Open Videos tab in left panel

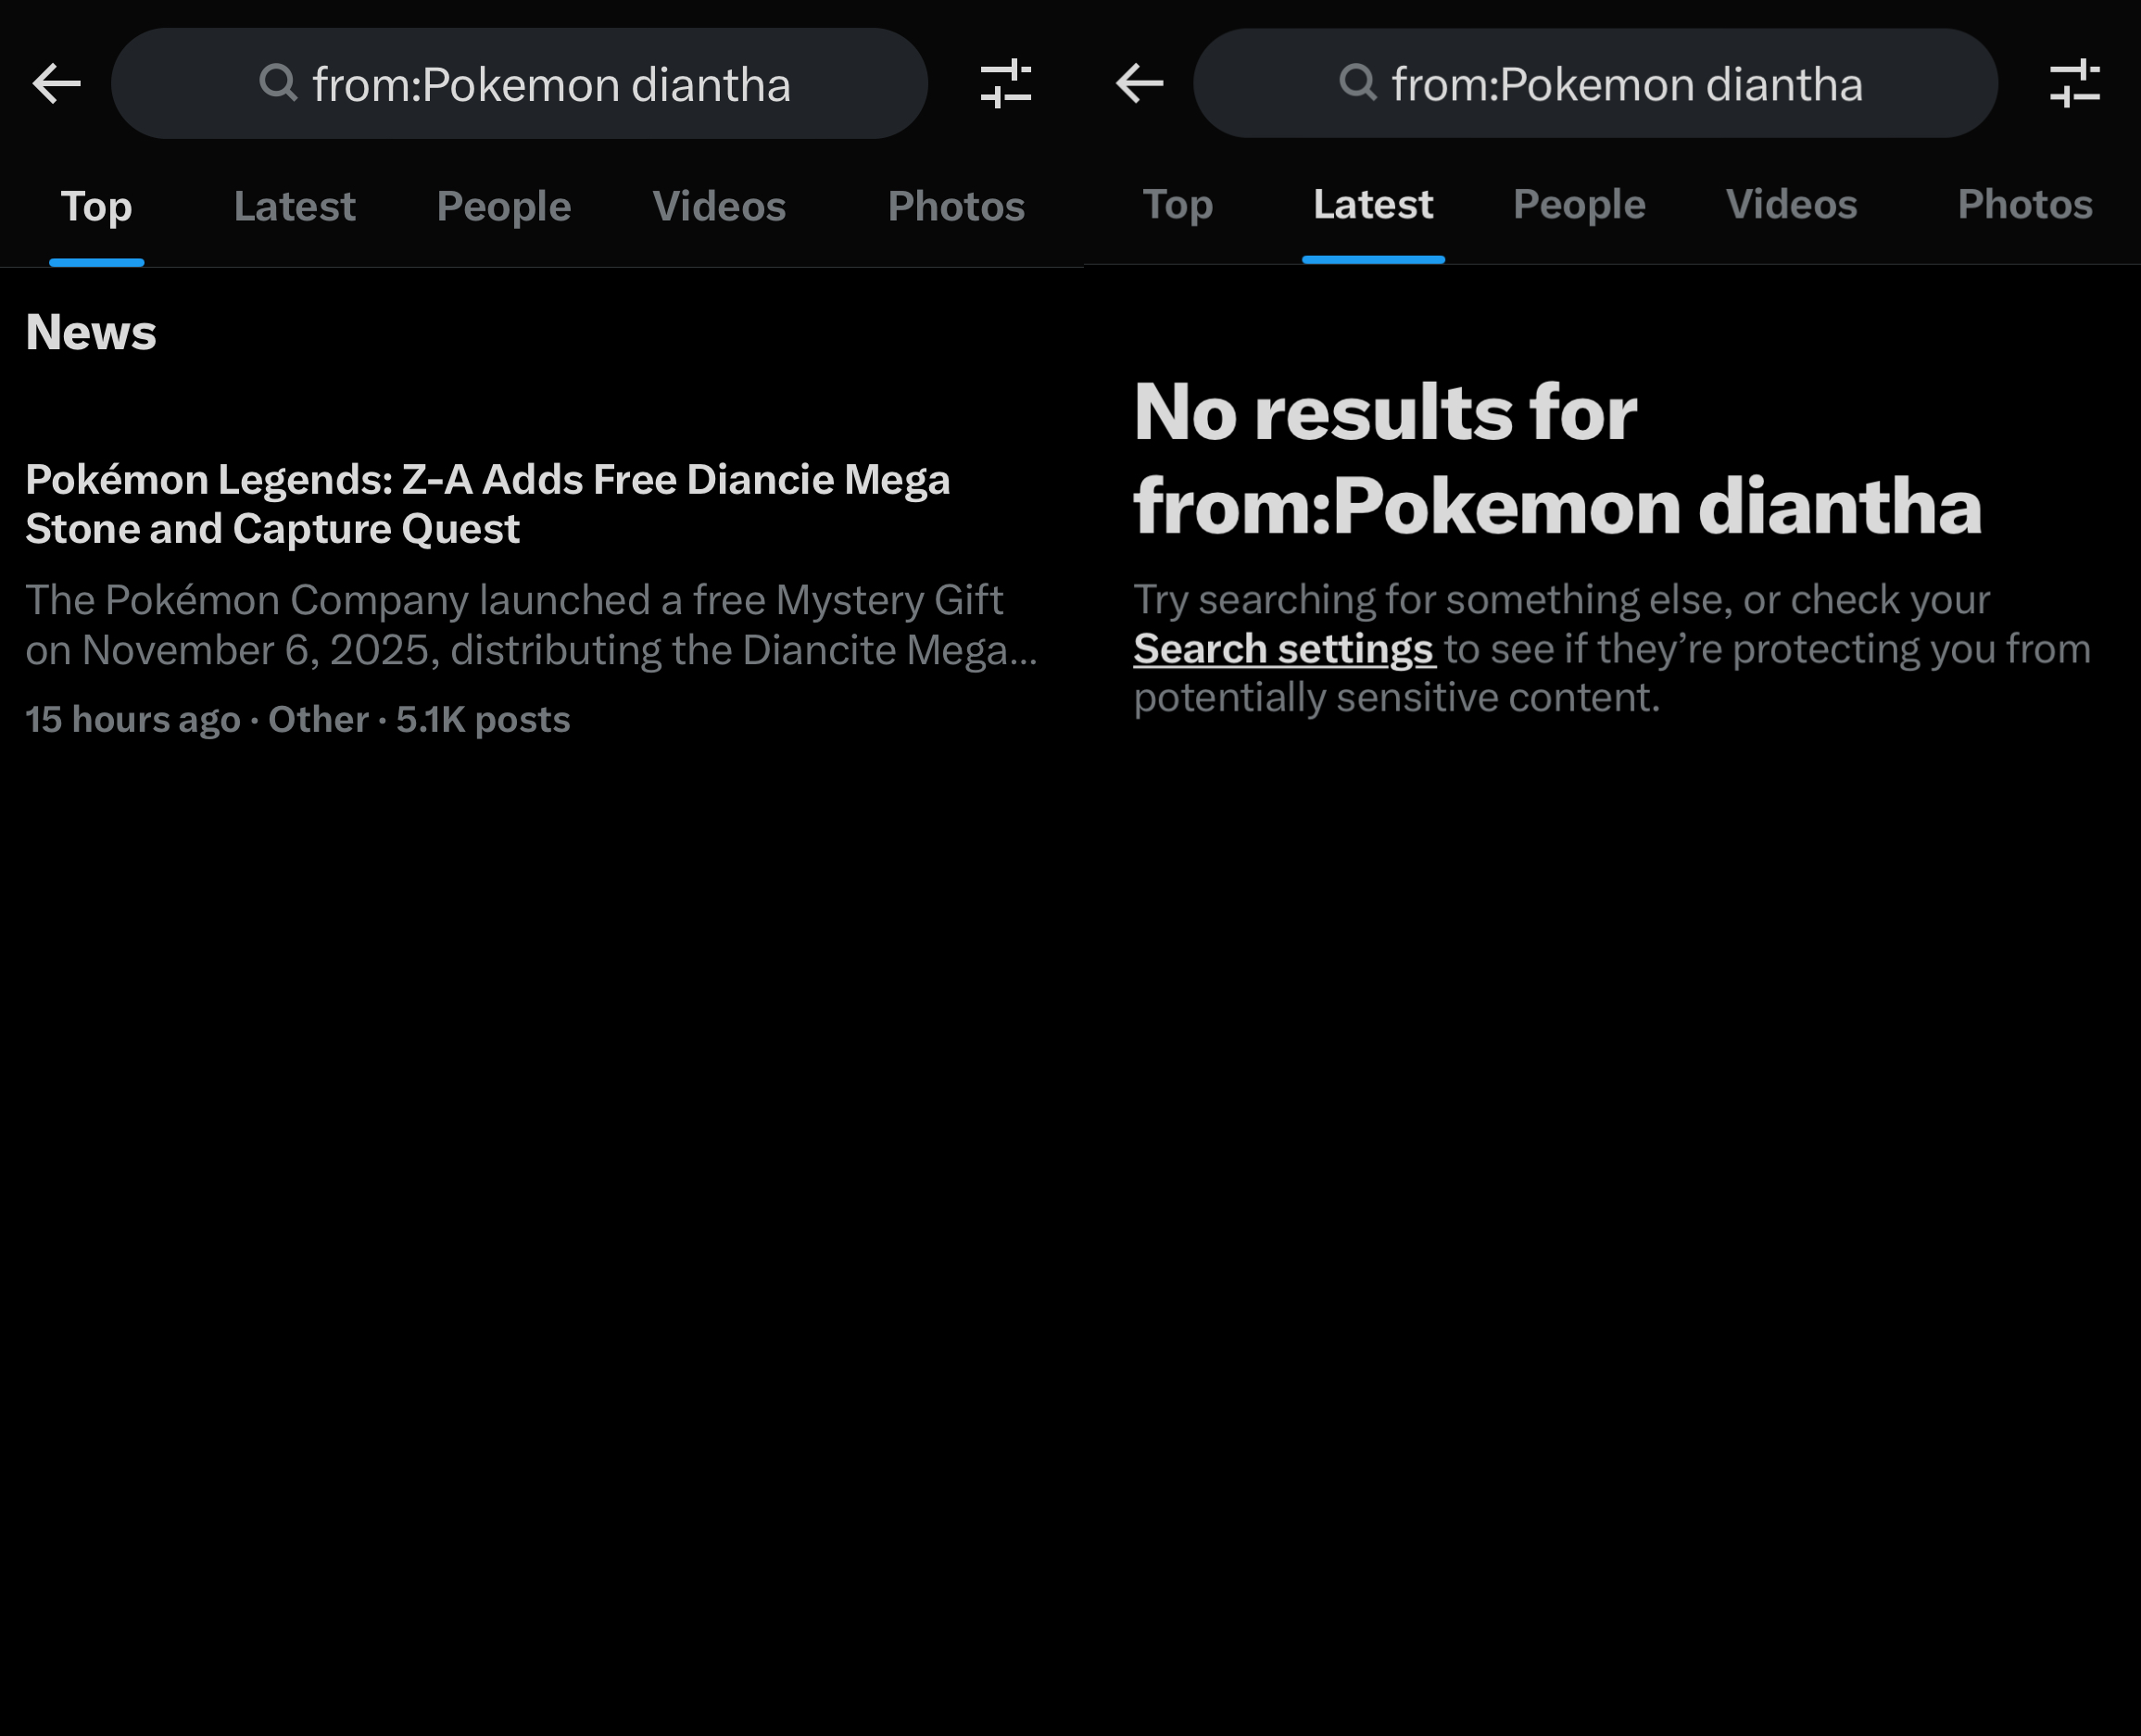(x=719, y=207)
